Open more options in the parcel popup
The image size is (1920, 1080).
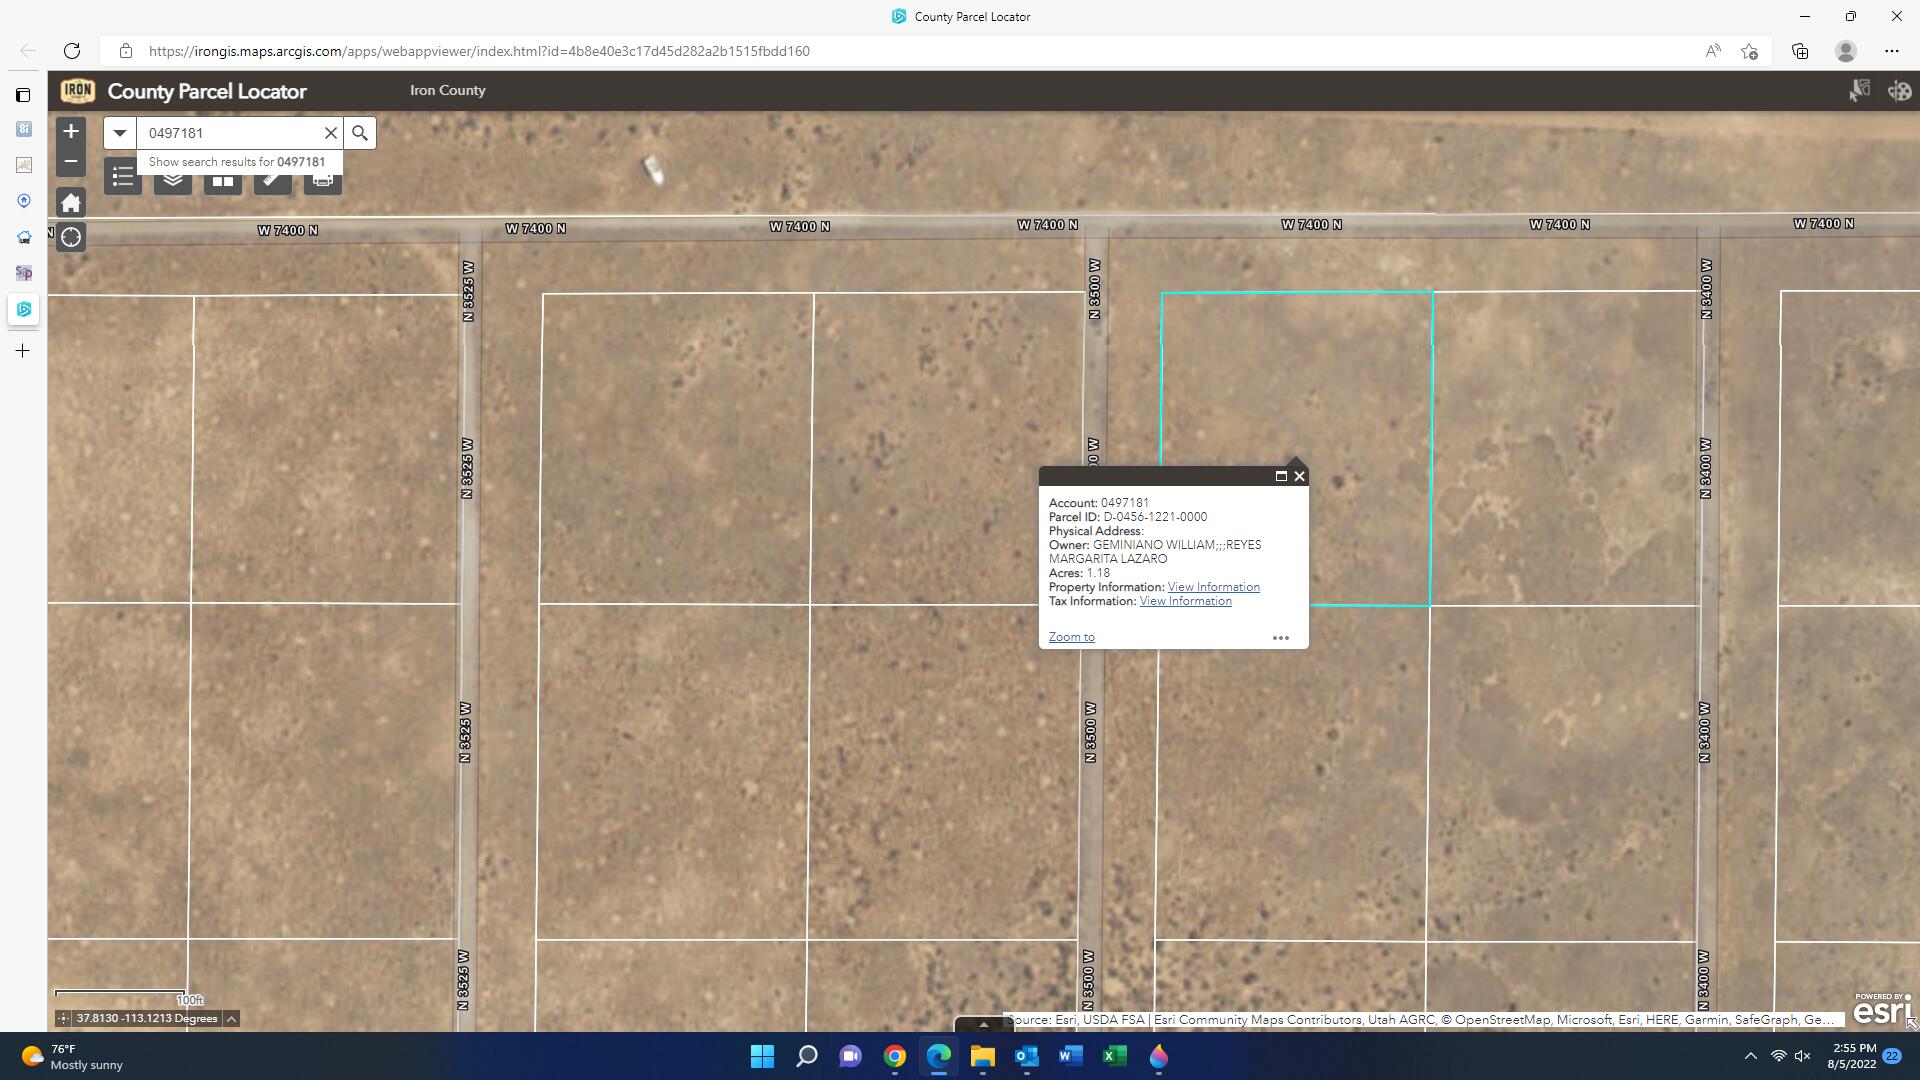tap(1281, 637)
